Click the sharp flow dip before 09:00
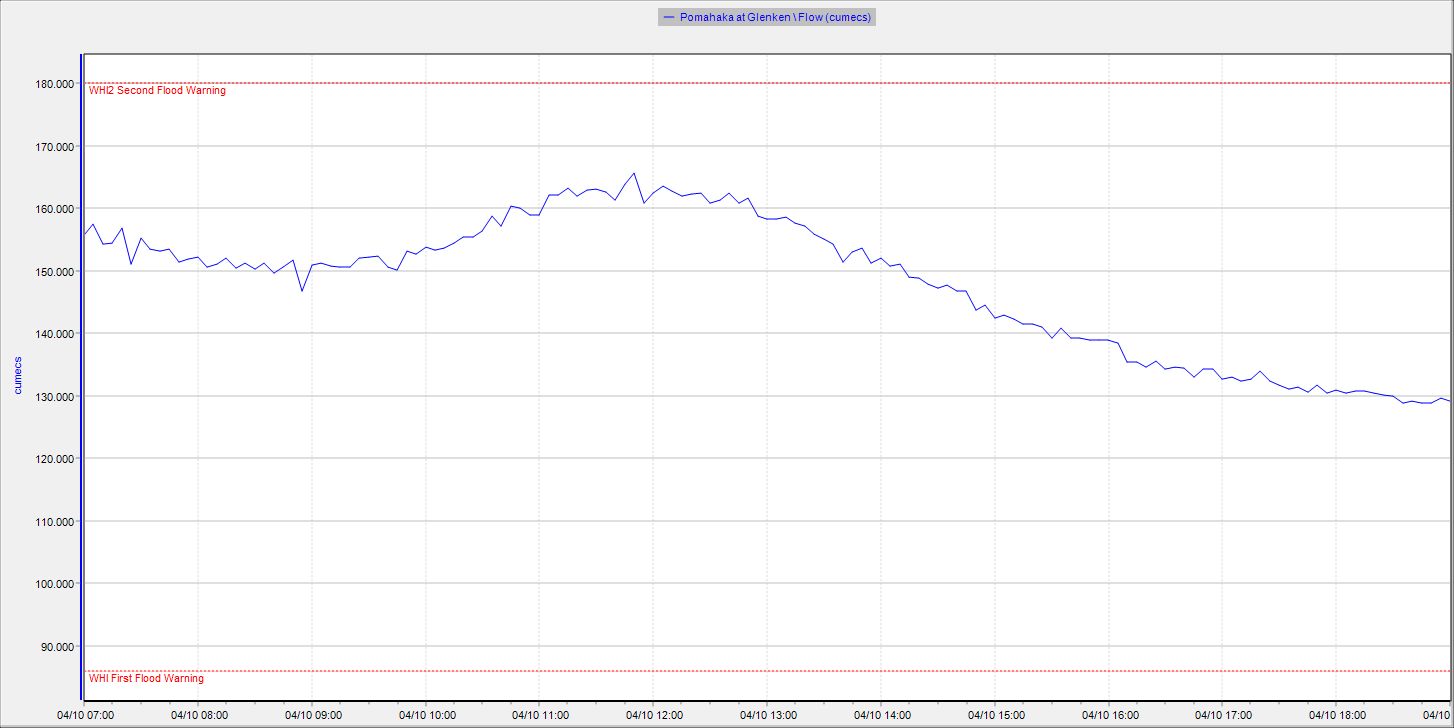 click(302, 291)
